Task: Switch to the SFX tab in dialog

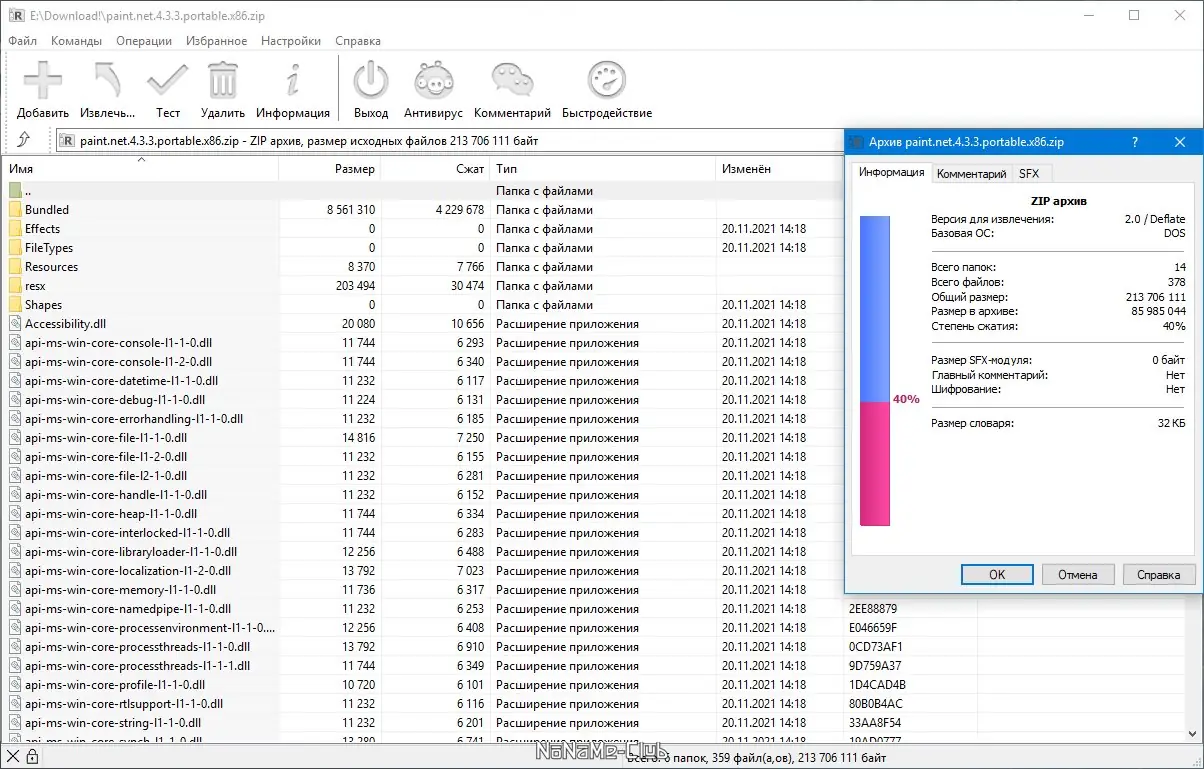Action: [1029, 174]
